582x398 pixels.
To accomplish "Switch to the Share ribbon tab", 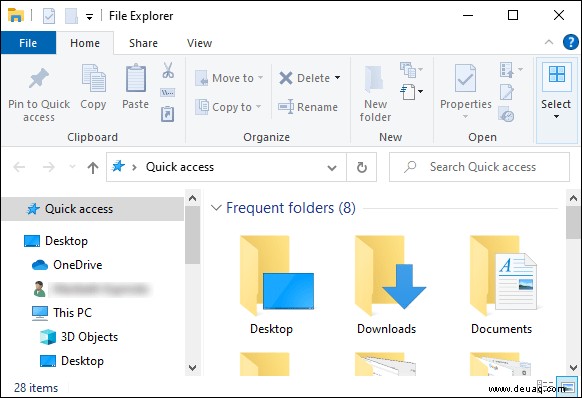I will click(143, 43).
